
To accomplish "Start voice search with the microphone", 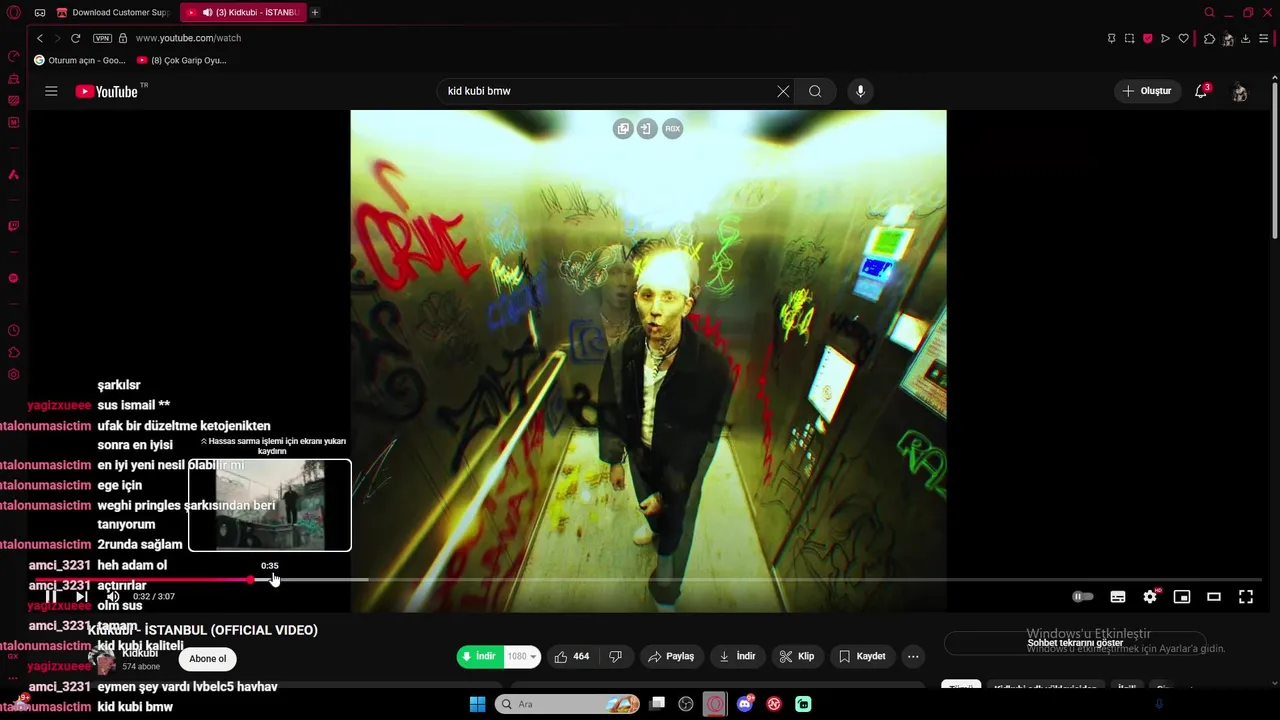I will (860, 91).
